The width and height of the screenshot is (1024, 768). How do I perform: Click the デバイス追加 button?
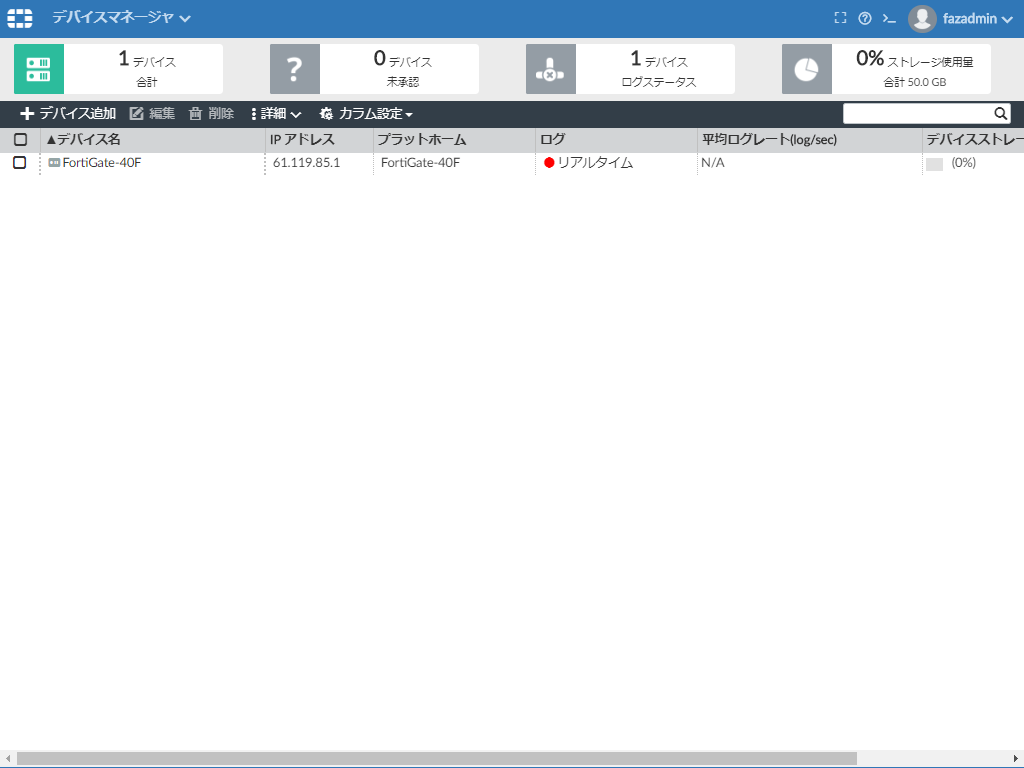point(68,114)
